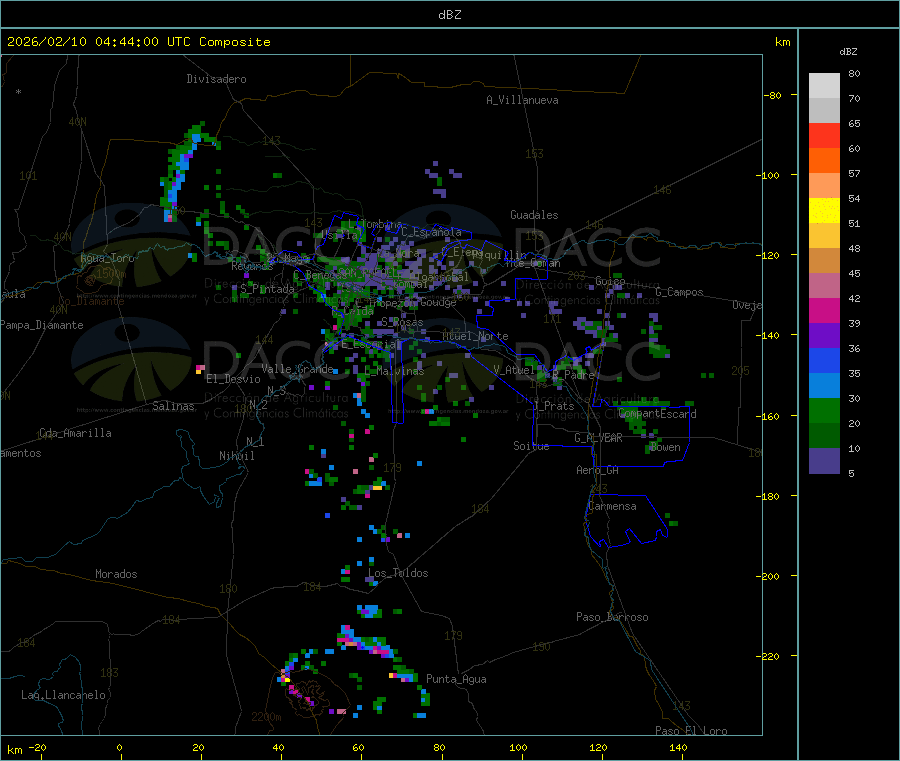Click the 'Bowen' map label
The height and width of the screenshot is (761, 900).
pos(665,447)
